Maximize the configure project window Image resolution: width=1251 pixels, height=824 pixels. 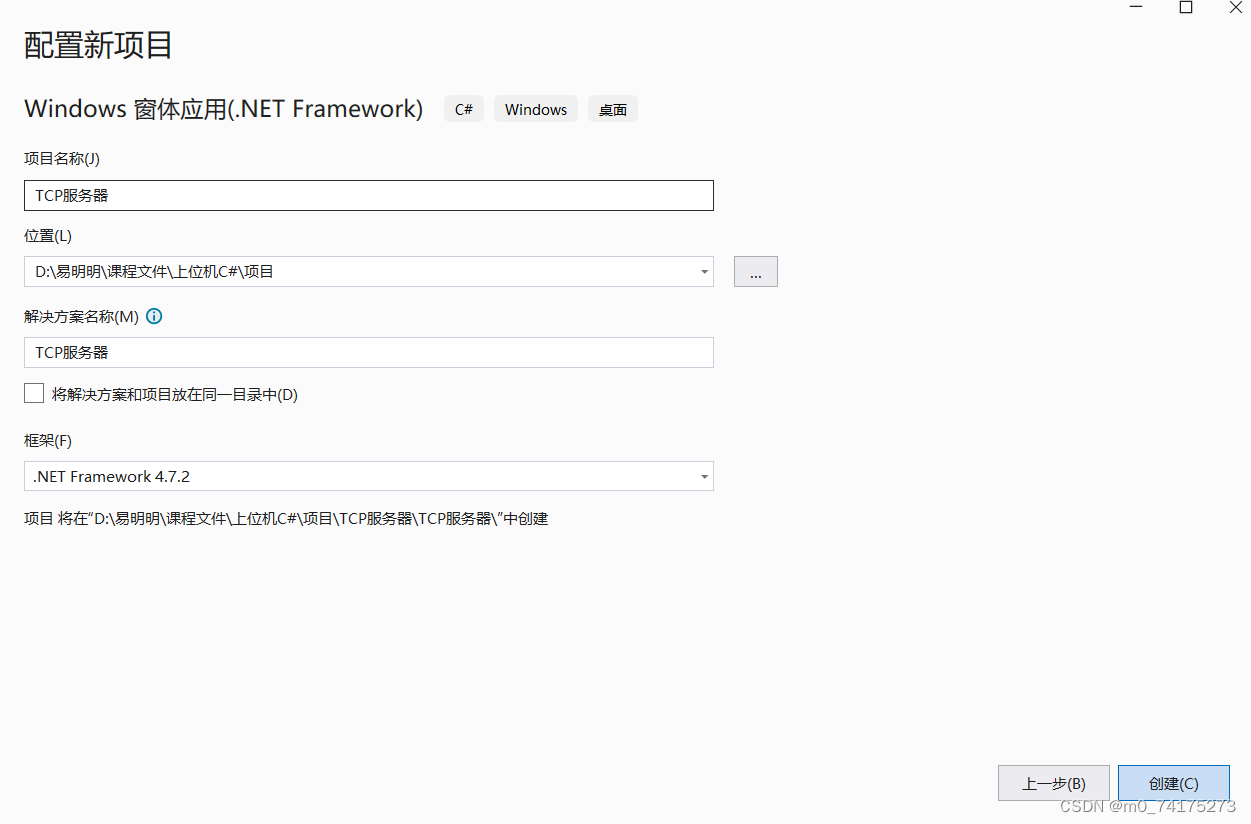tap(1185, 7)
